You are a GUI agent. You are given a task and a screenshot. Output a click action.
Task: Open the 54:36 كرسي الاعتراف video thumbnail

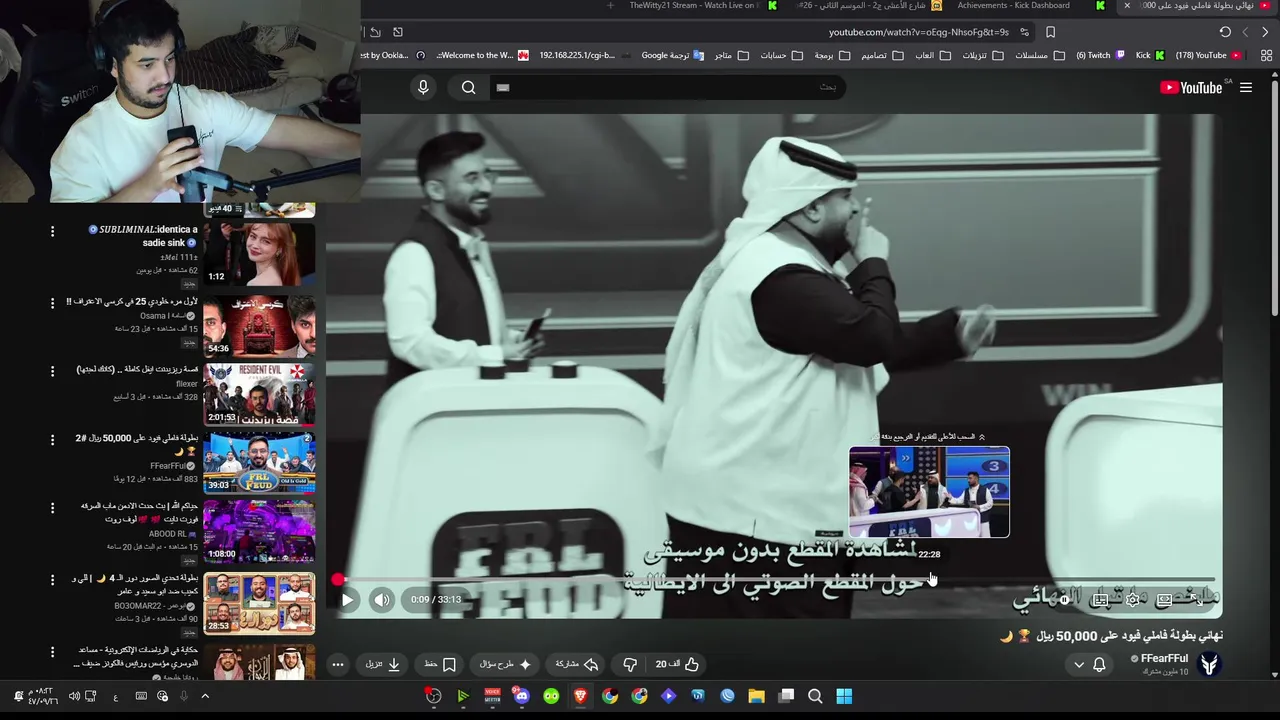259,326
